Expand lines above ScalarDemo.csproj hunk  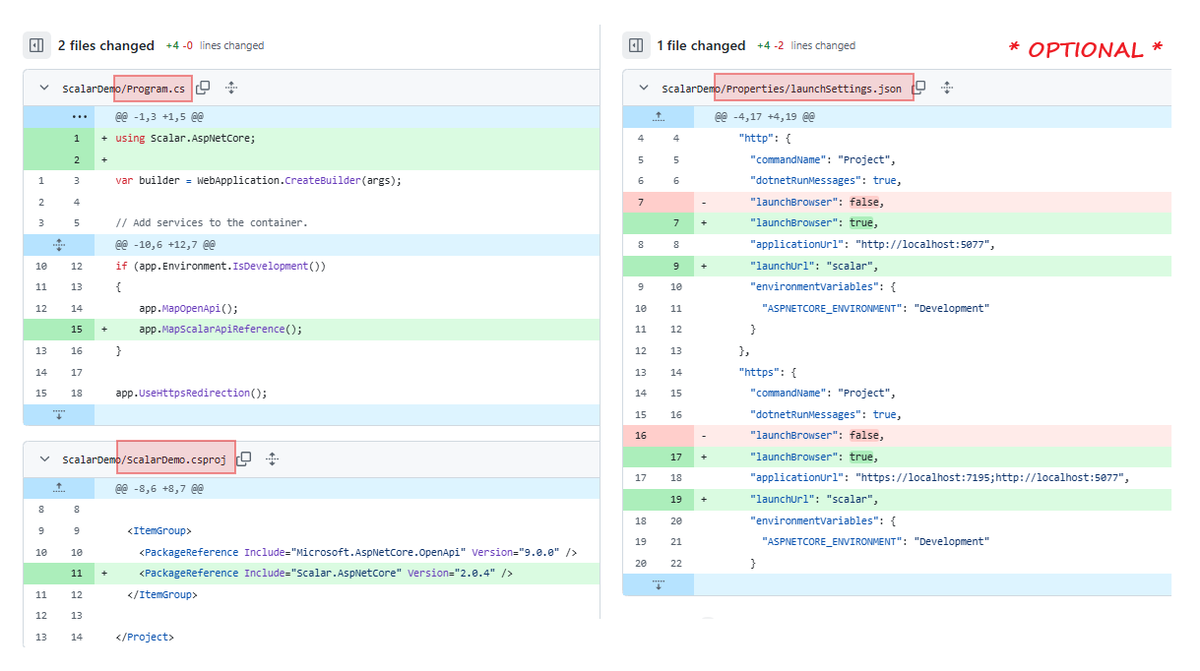pyautogui.click(x=59, y=488)
